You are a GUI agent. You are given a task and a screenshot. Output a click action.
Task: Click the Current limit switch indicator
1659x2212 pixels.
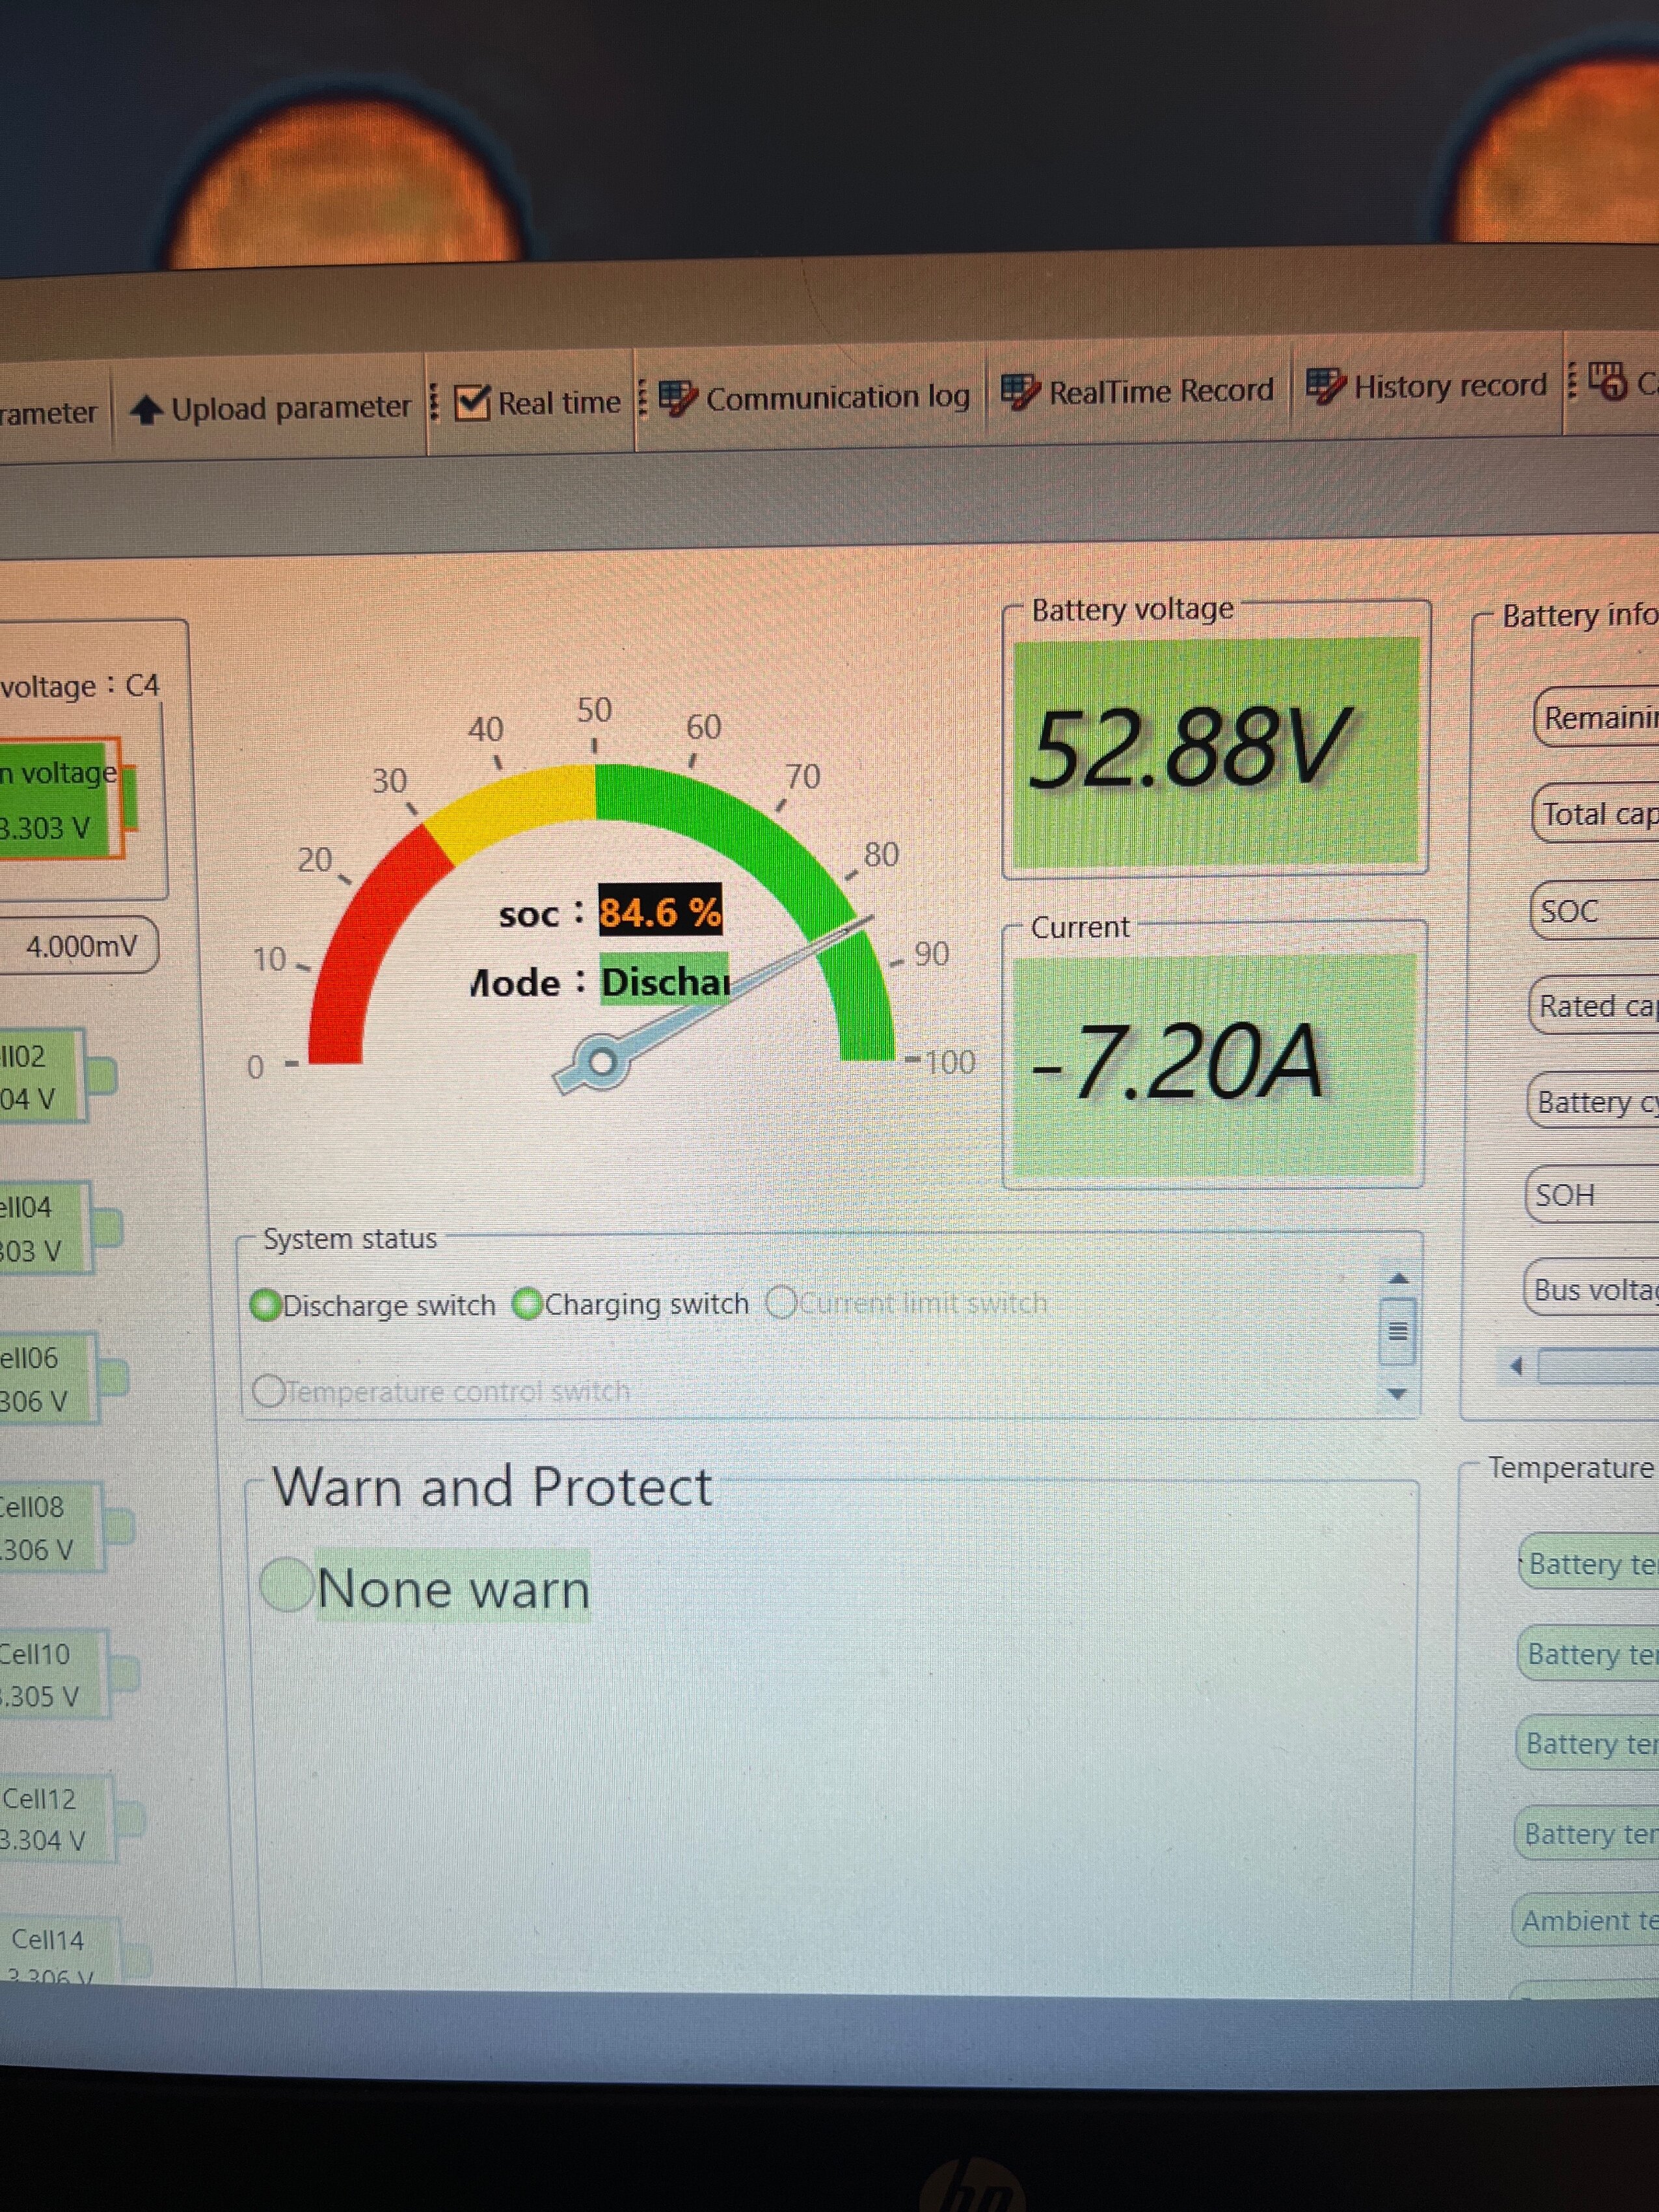781,1303
